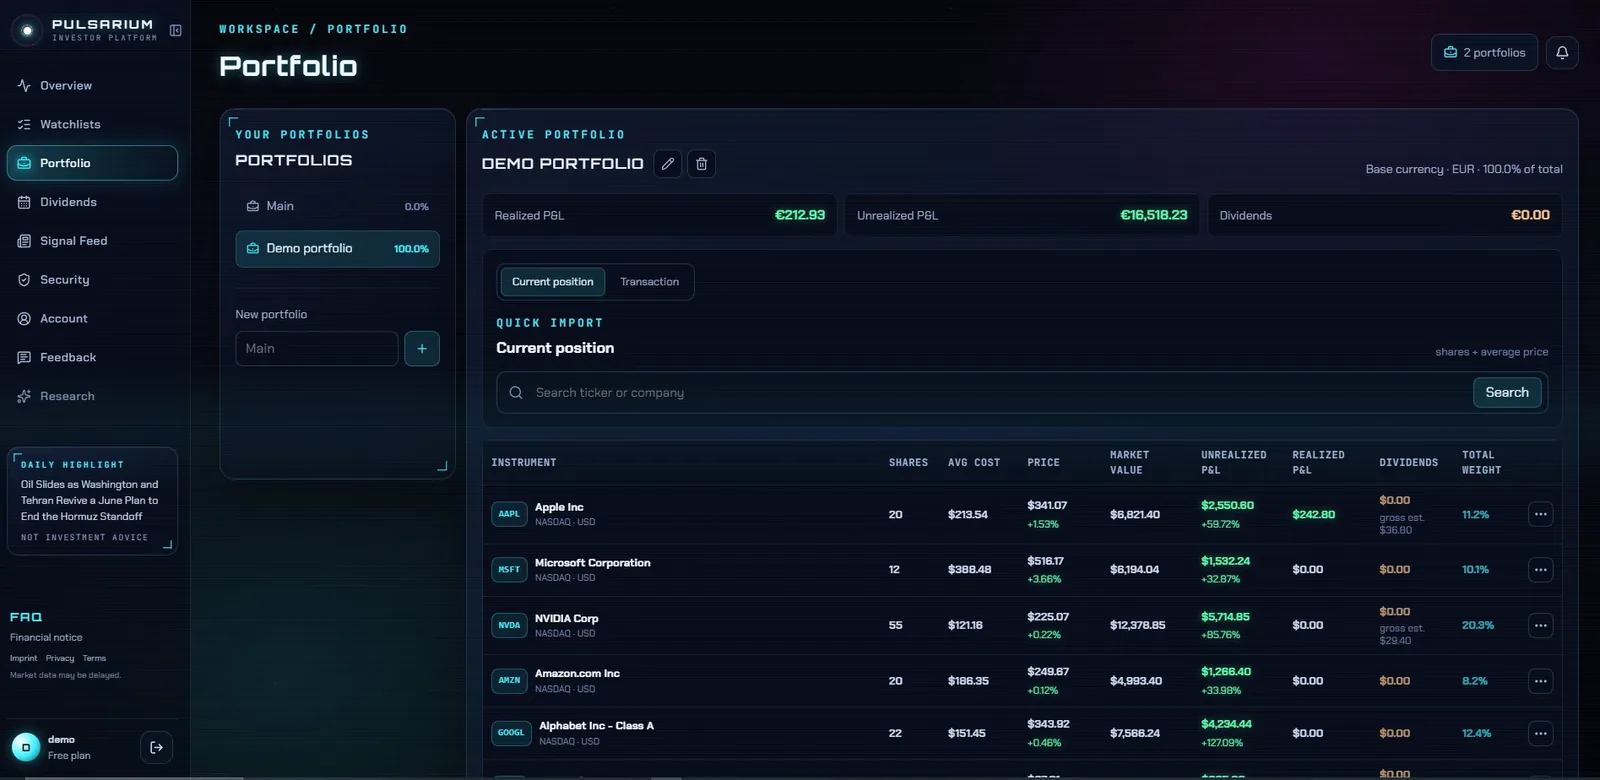Open the Terms link
The width and height of the screenshot is (1600, 780).
click(94, 659)
